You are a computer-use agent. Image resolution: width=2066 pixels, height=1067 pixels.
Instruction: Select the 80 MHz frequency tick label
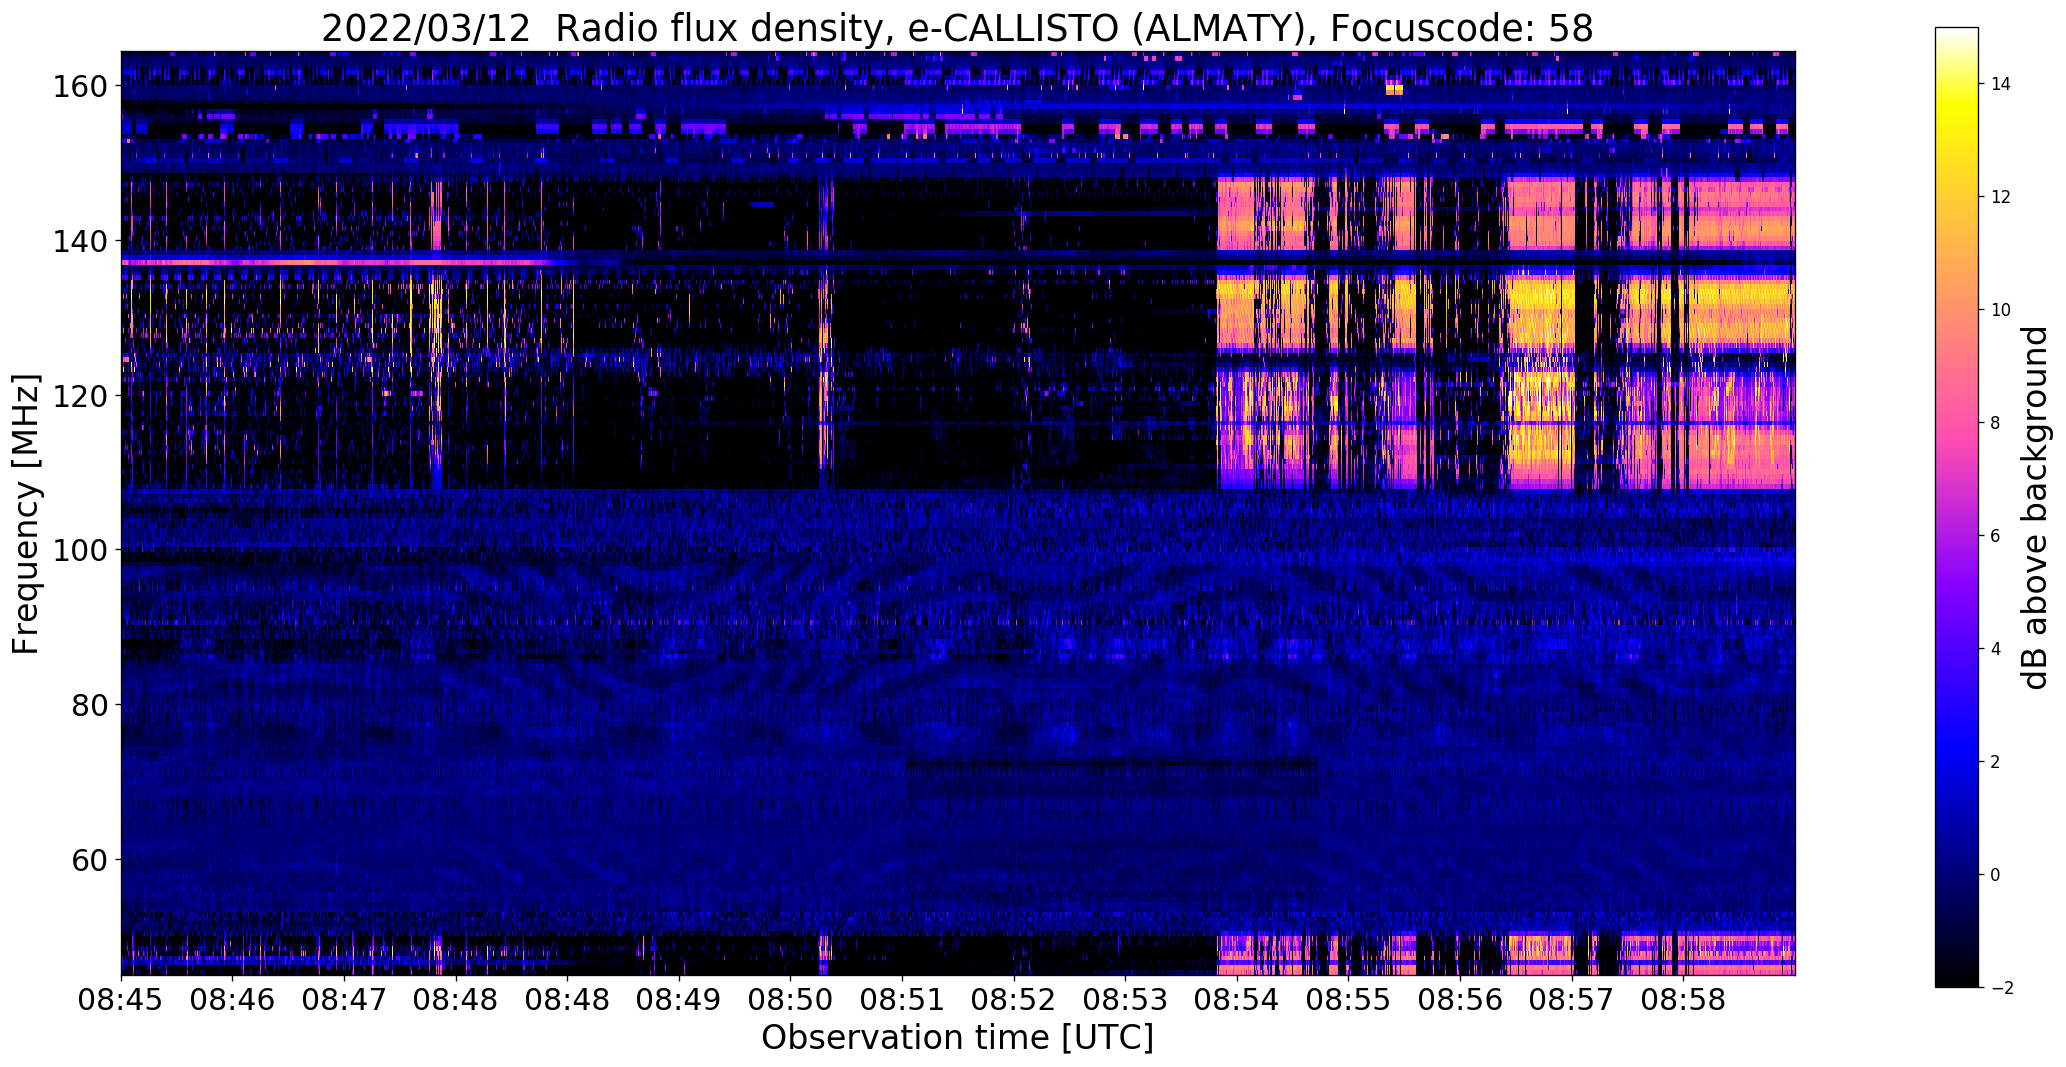(x=88, y=705)
